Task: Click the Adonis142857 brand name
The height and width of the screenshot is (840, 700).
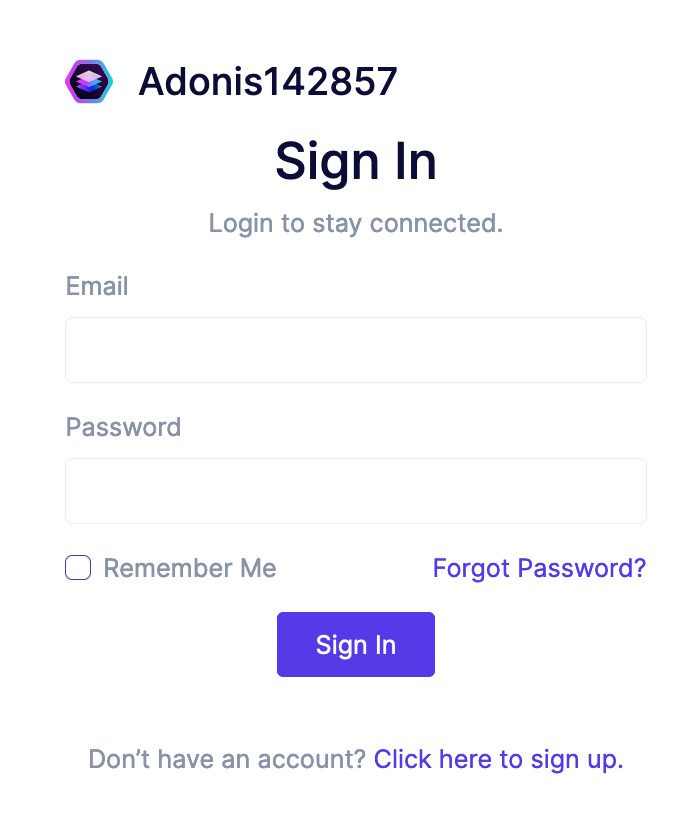Action: click(x=267, y=82)
